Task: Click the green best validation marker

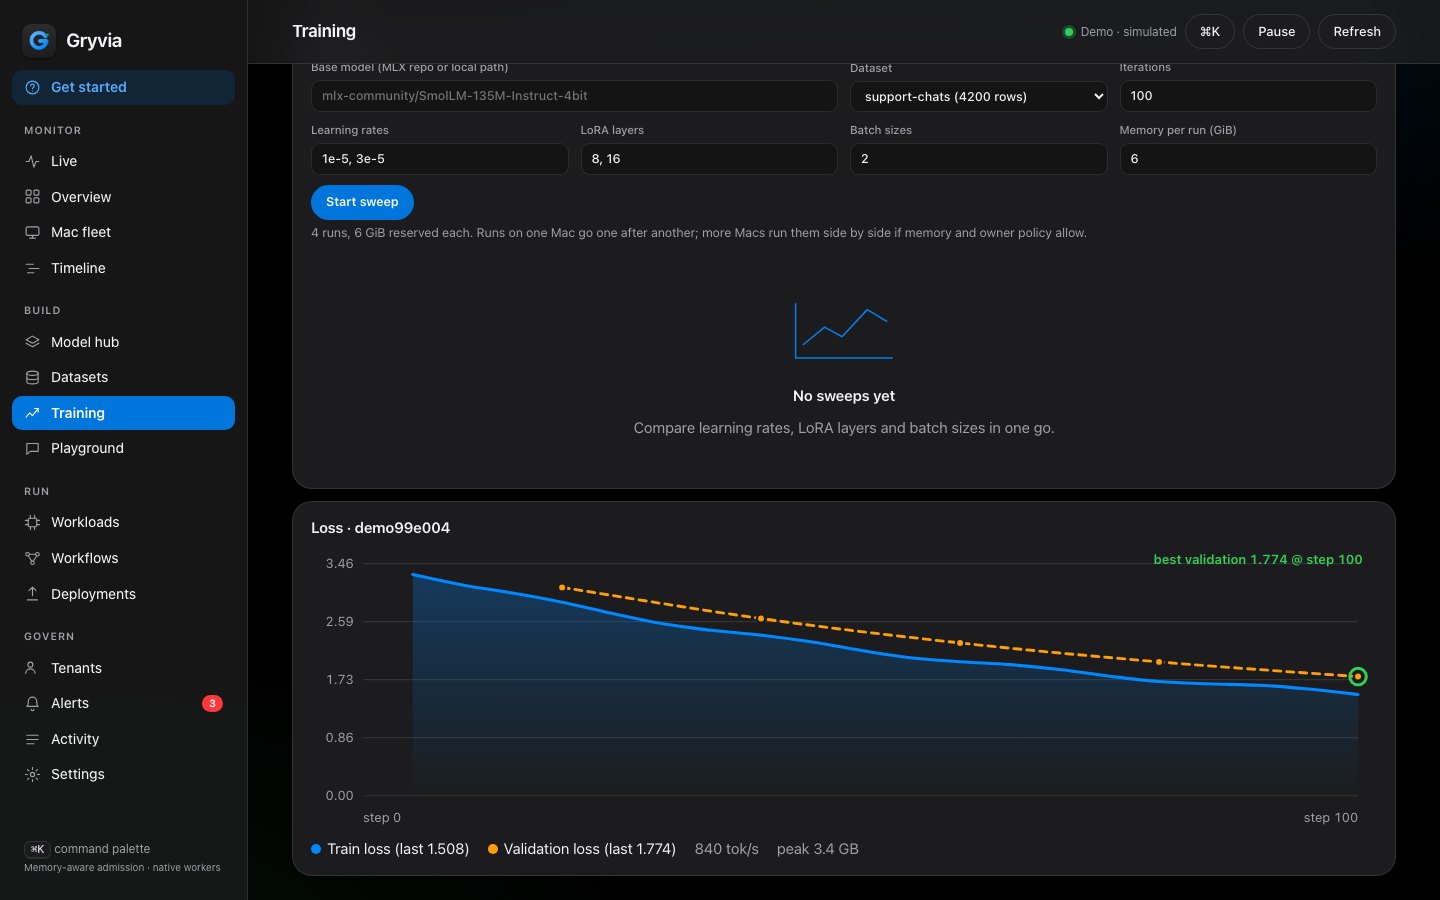Action: click(1357, 677)
